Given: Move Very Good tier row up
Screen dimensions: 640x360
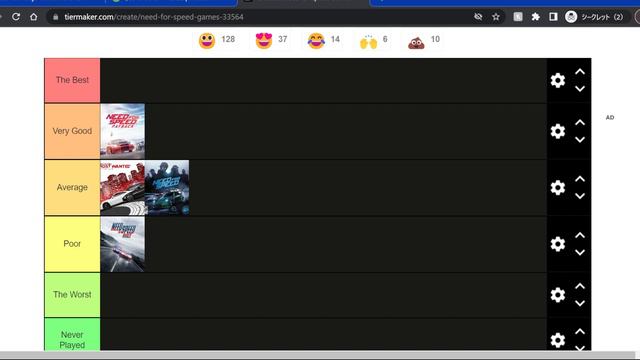Looking at the screenshot, I should (x=580, y=122).
